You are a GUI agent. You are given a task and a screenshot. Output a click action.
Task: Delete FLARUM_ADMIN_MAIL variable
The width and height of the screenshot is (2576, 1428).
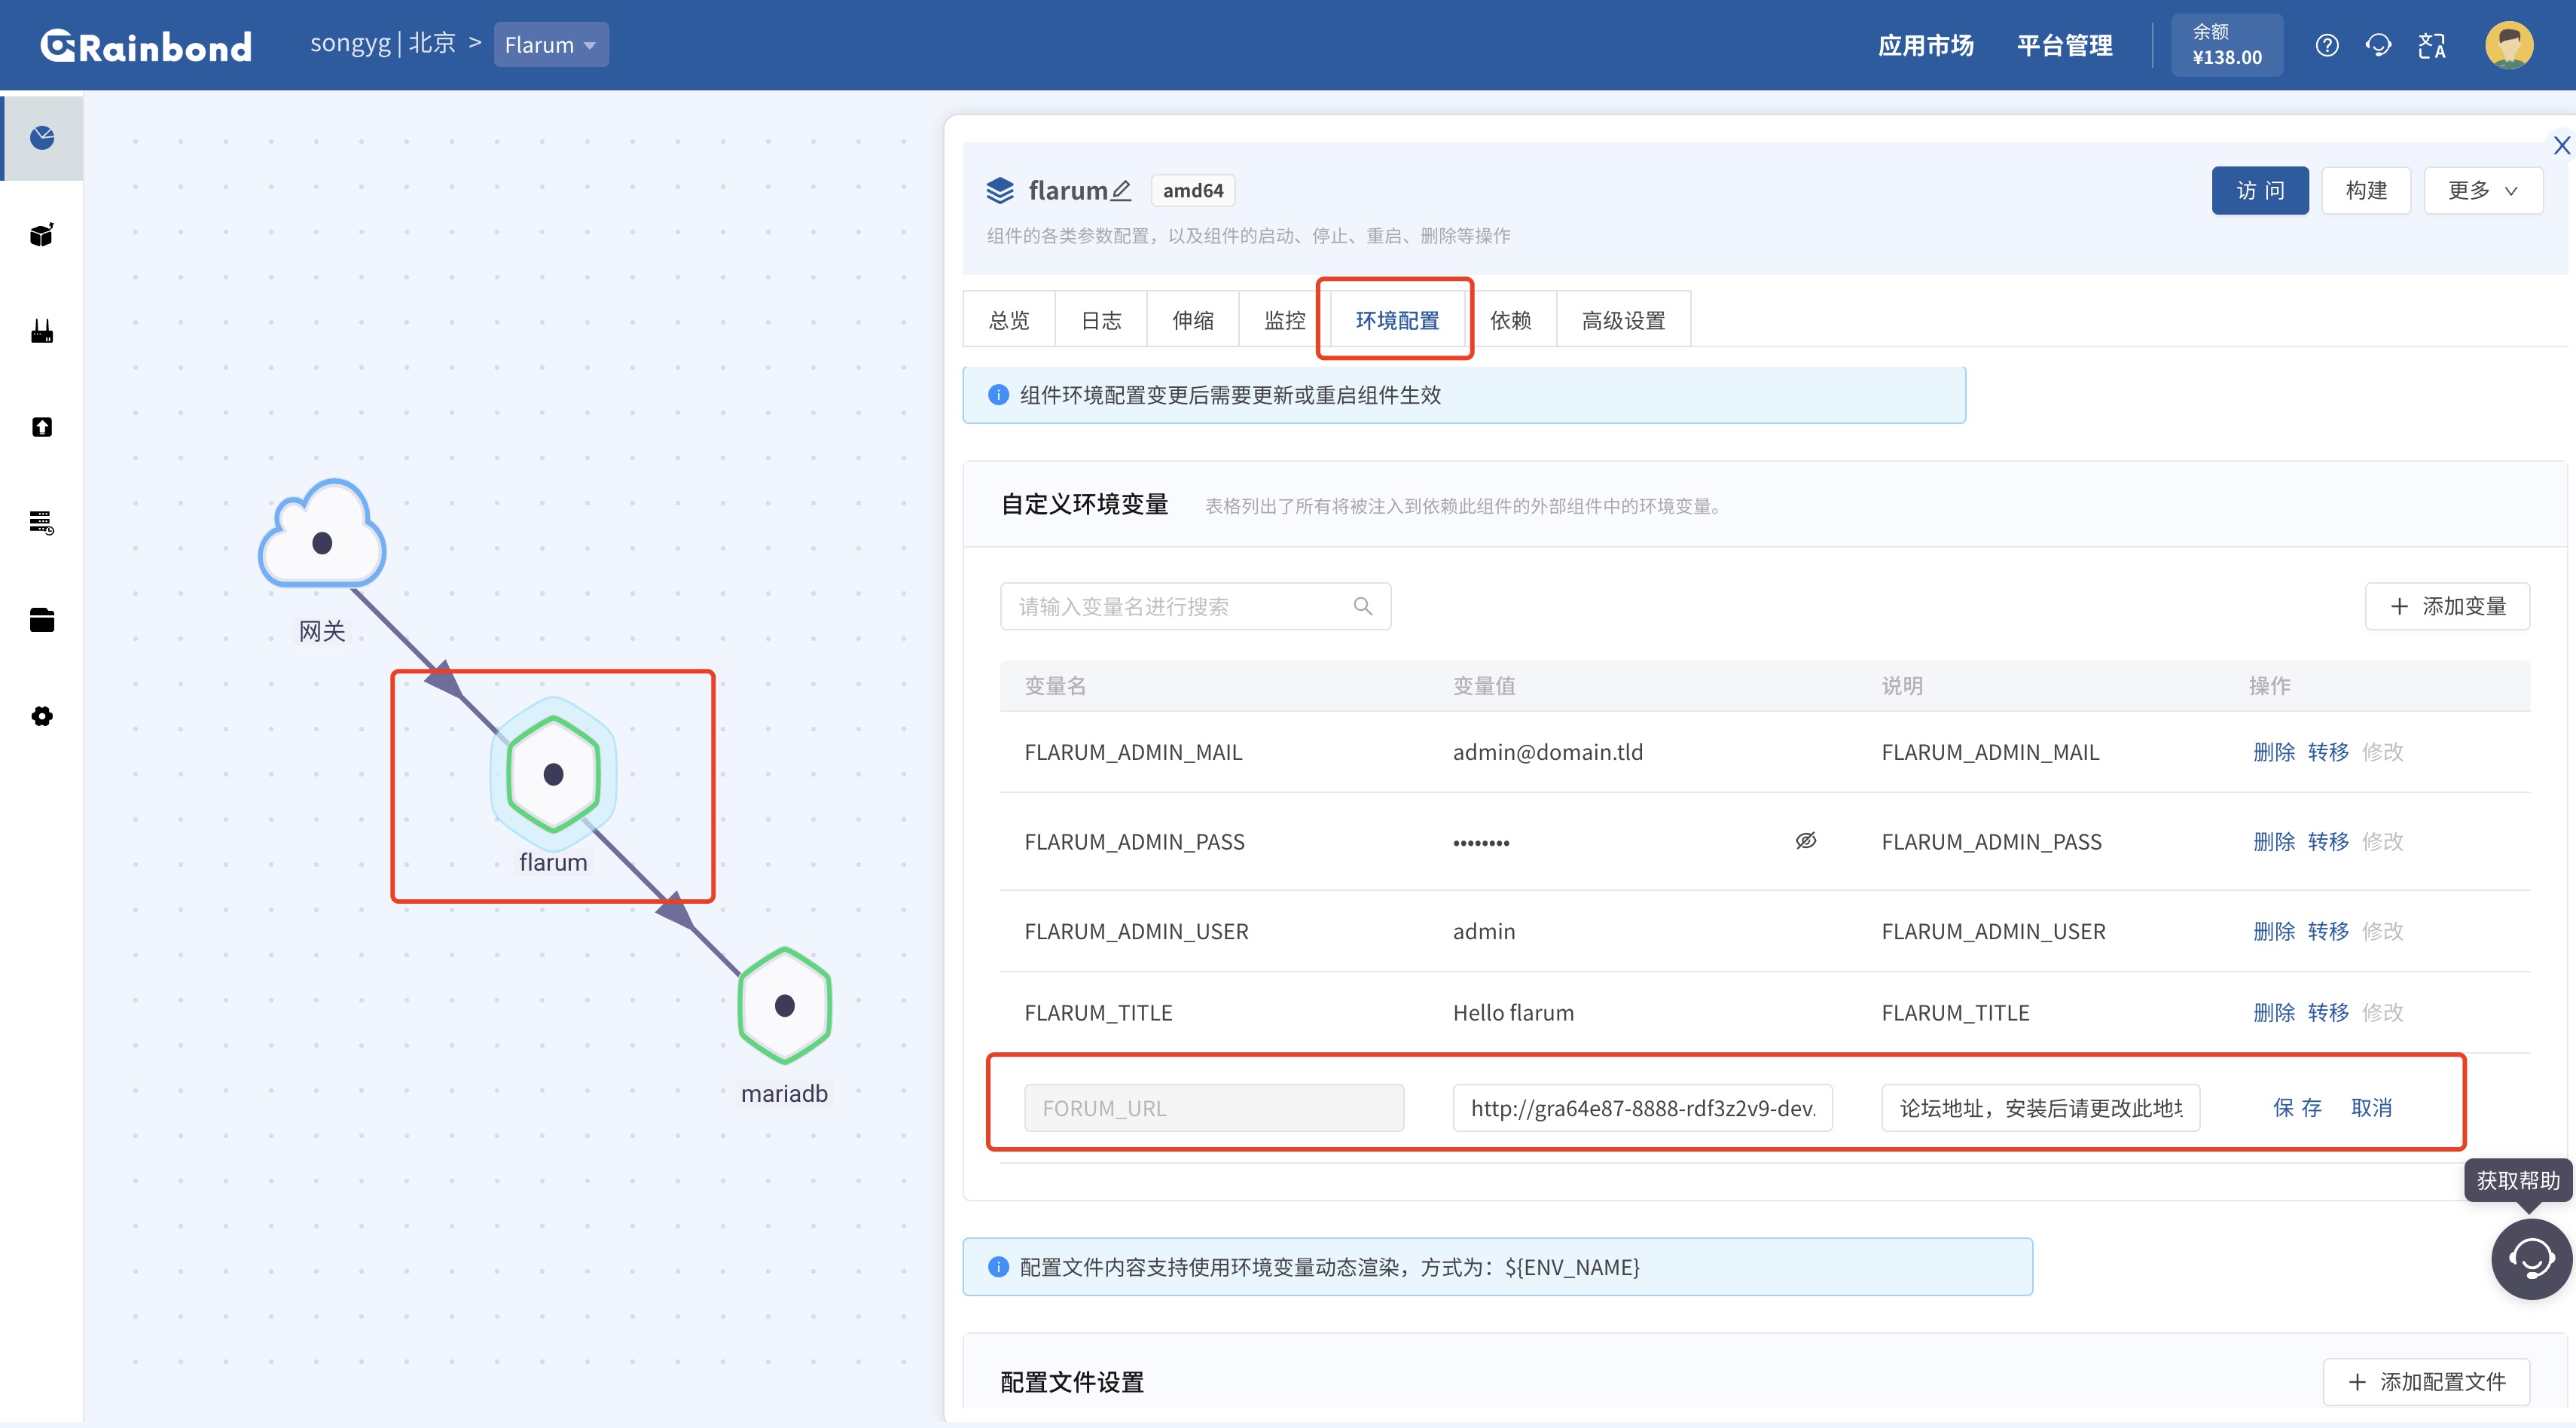[2273, 751]
